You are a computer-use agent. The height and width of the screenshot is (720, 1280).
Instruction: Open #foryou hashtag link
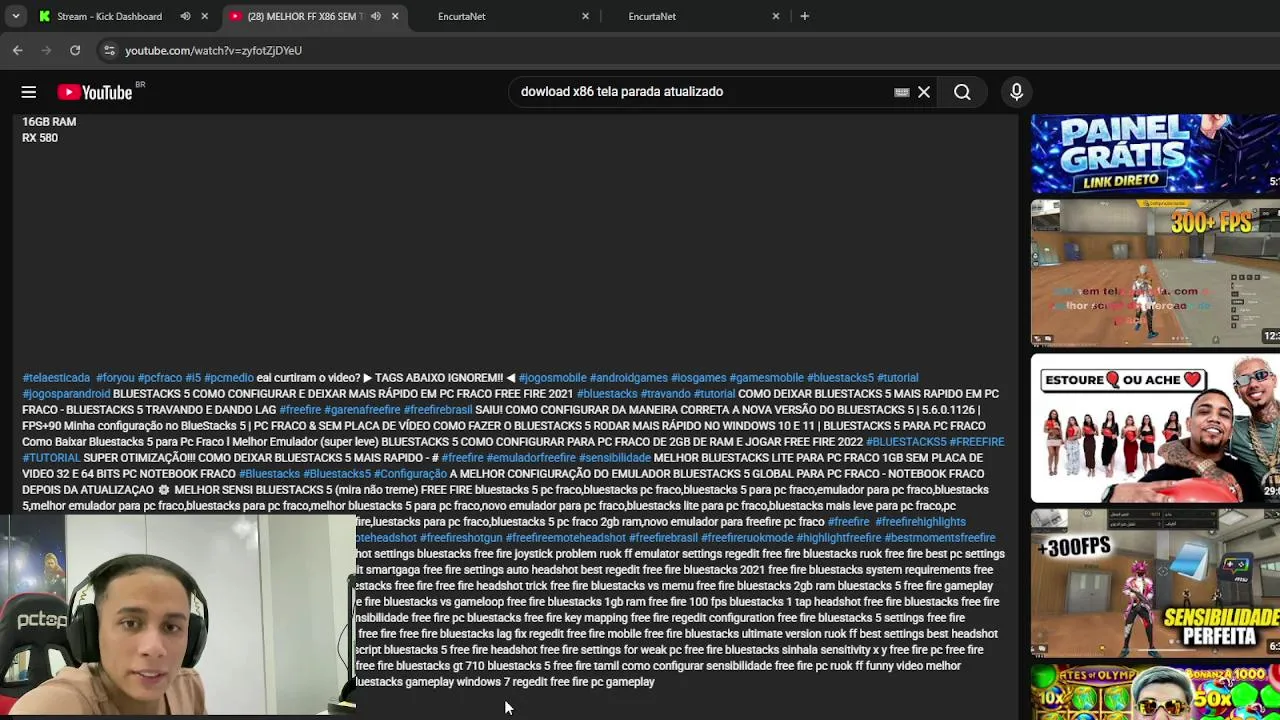click(115, 378)
